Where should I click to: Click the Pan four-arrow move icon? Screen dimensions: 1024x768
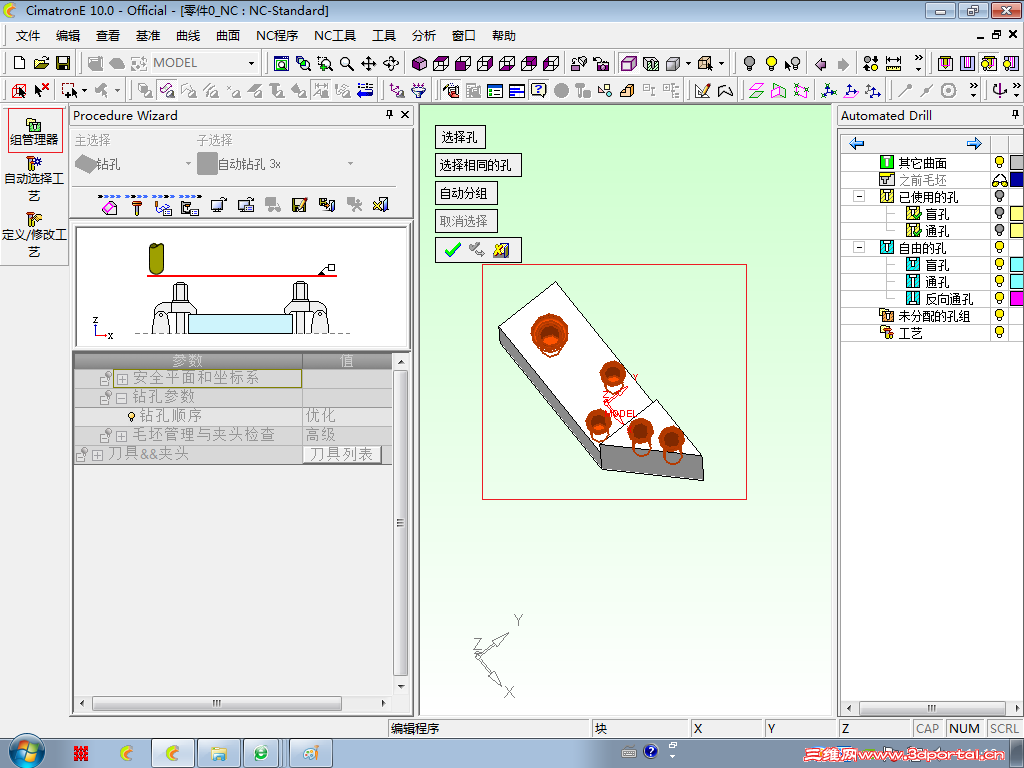(x=368, y=63)
